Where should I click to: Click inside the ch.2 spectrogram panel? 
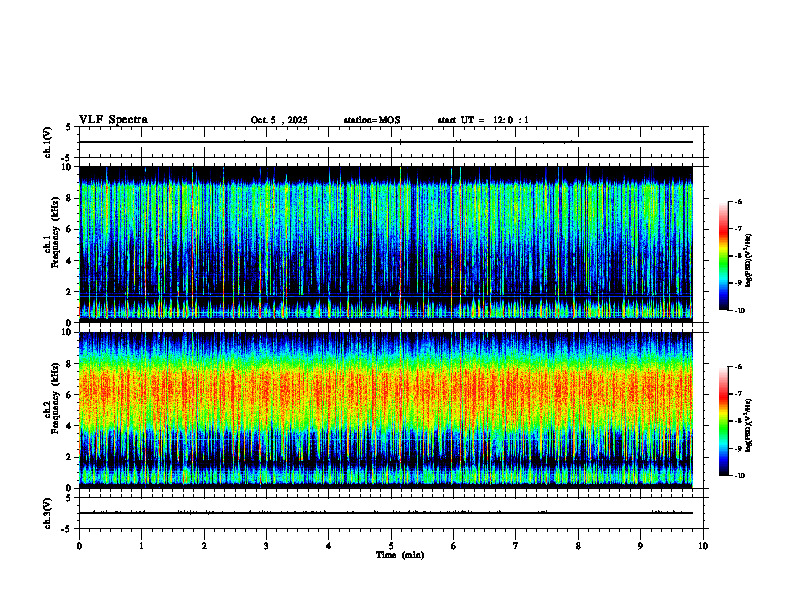click(x=386, y=410)
